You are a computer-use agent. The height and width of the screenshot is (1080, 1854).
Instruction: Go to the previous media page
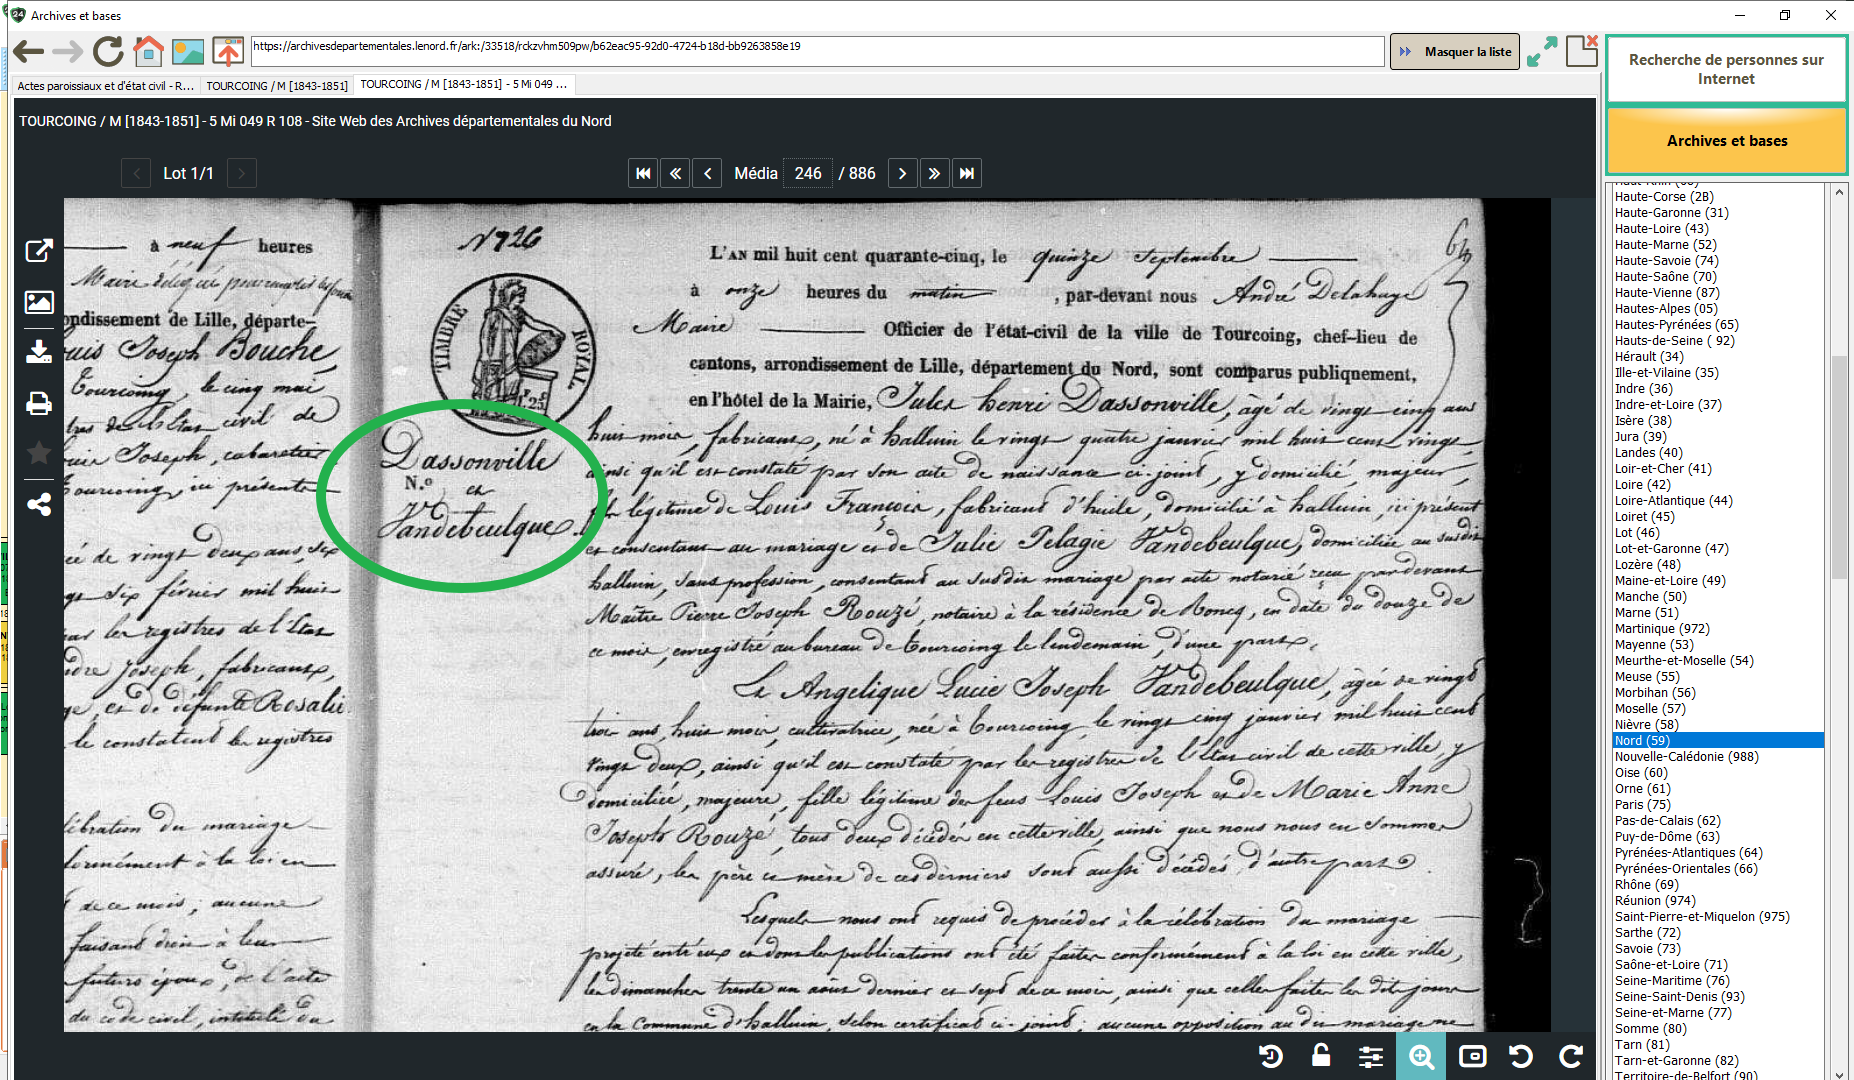tap(707, 173)
